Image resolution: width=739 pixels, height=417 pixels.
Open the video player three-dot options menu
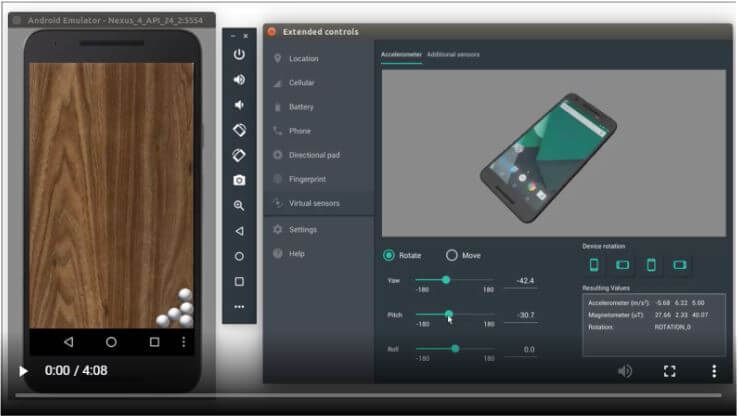click(713, 371)
